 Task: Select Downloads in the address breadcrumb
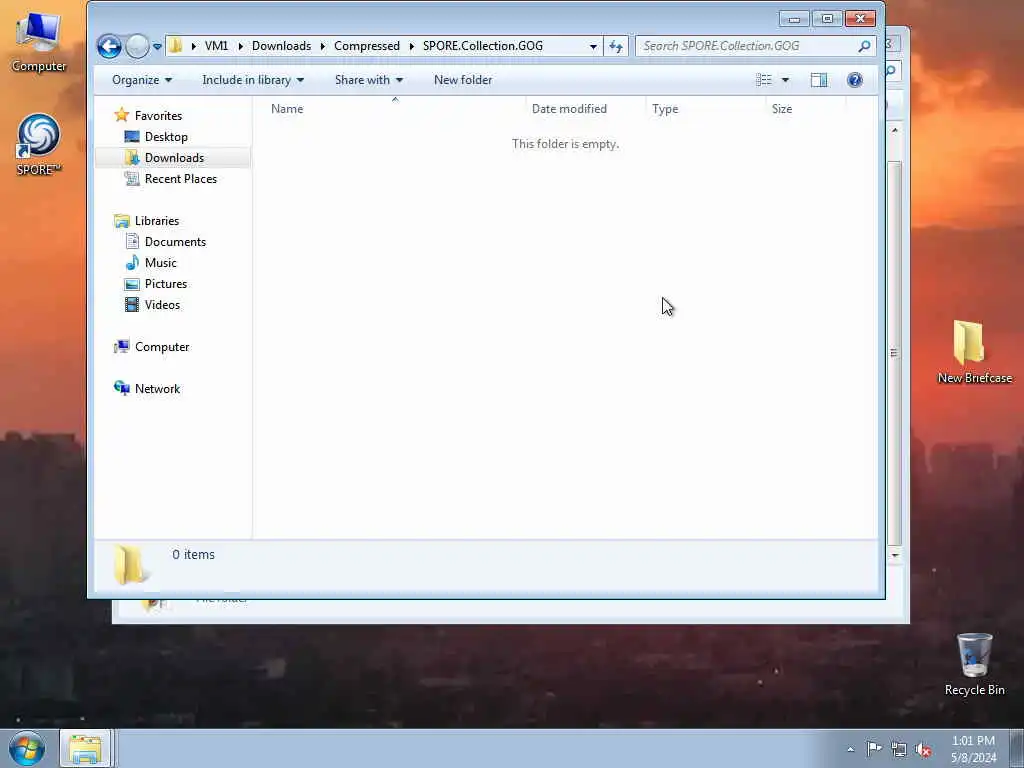point(281,46)
